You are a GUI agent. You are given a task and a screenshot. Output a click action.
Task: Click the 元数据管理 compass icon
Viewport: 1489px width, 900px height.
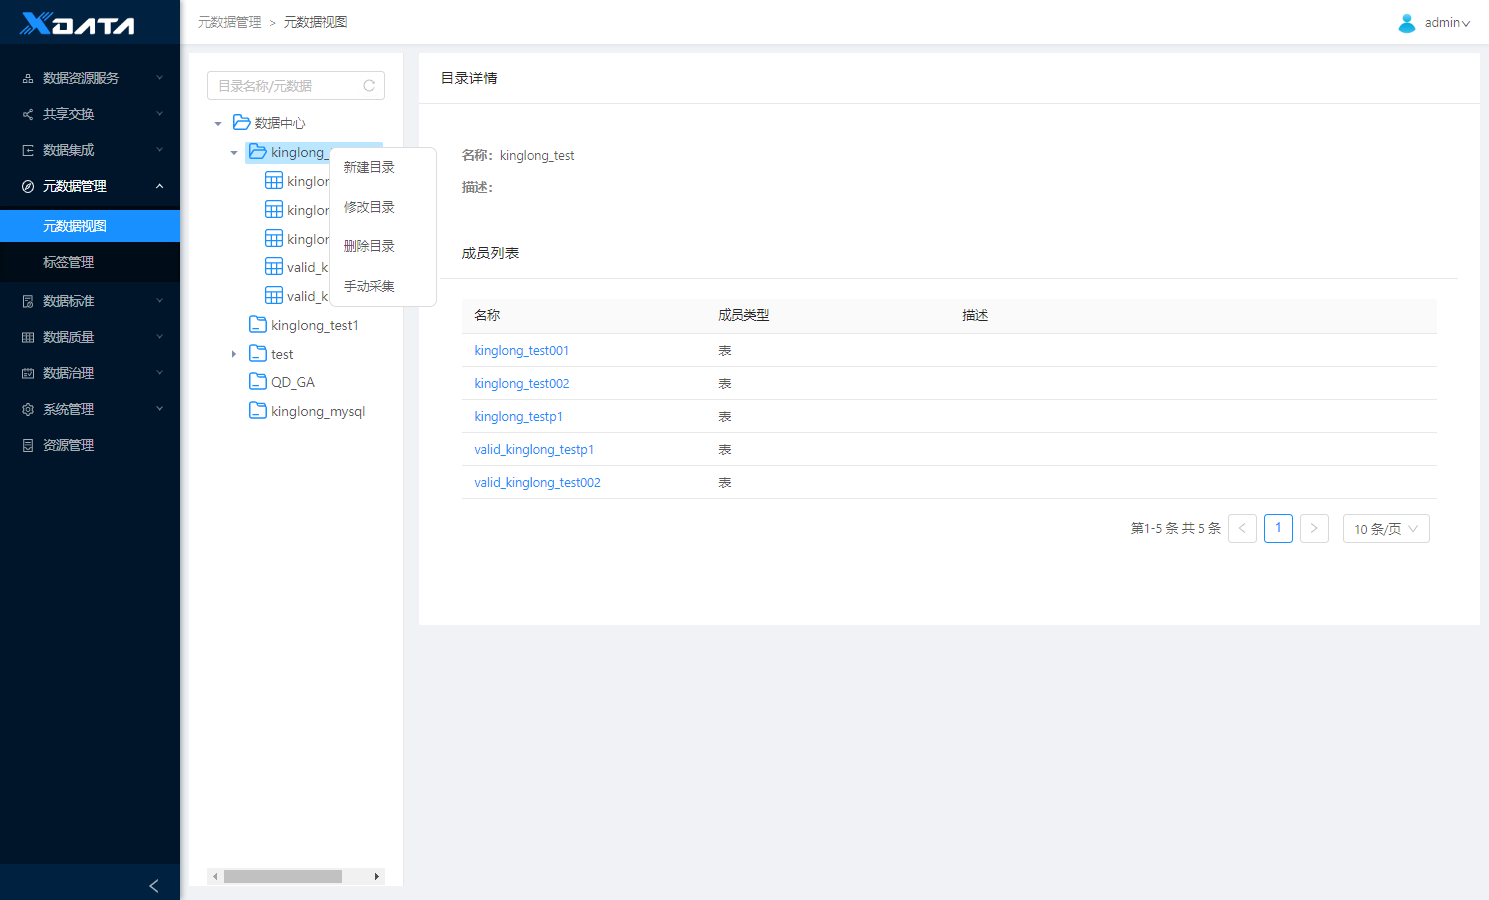(28, 186)
